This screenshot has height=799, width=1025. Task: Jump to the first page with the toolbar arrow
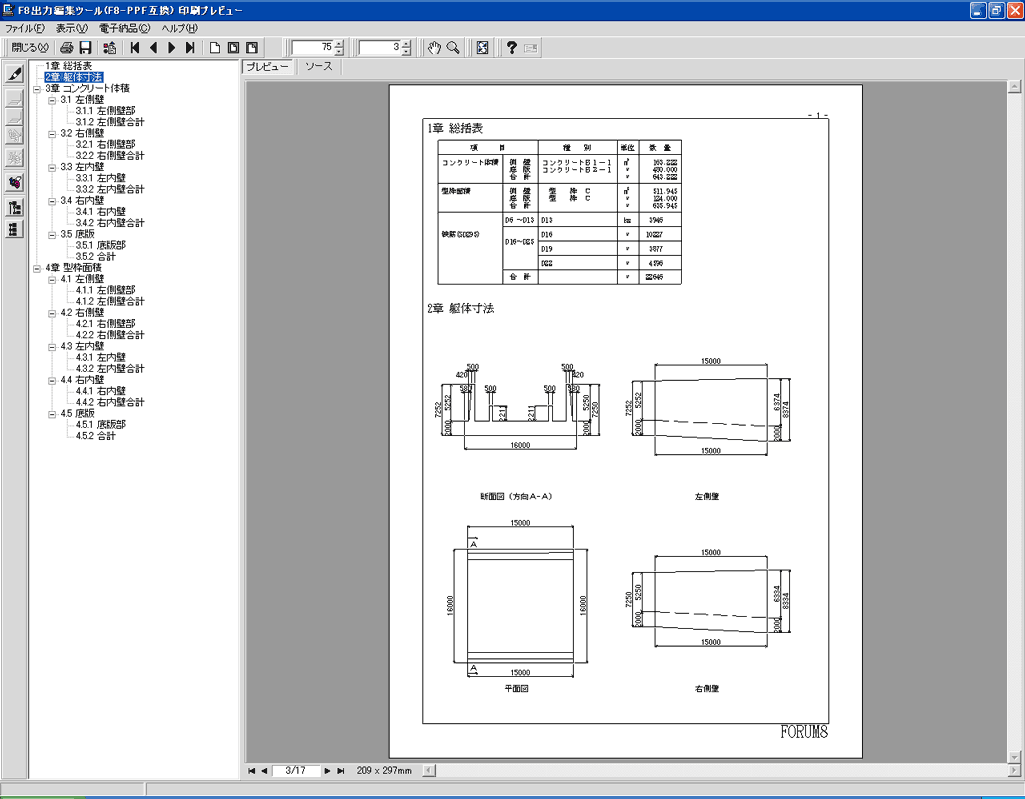(135, 48)
